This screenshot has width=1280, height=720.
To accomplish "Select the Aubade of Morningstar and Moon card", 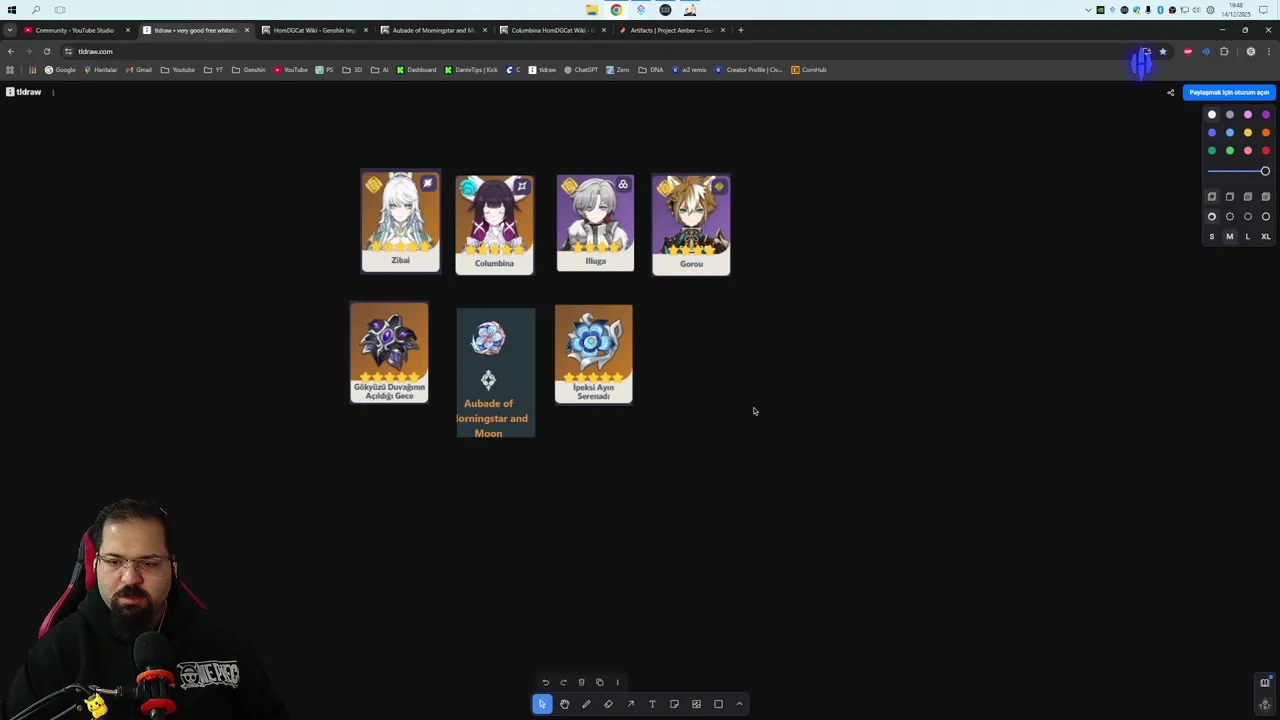I will [x=496, y=373].
